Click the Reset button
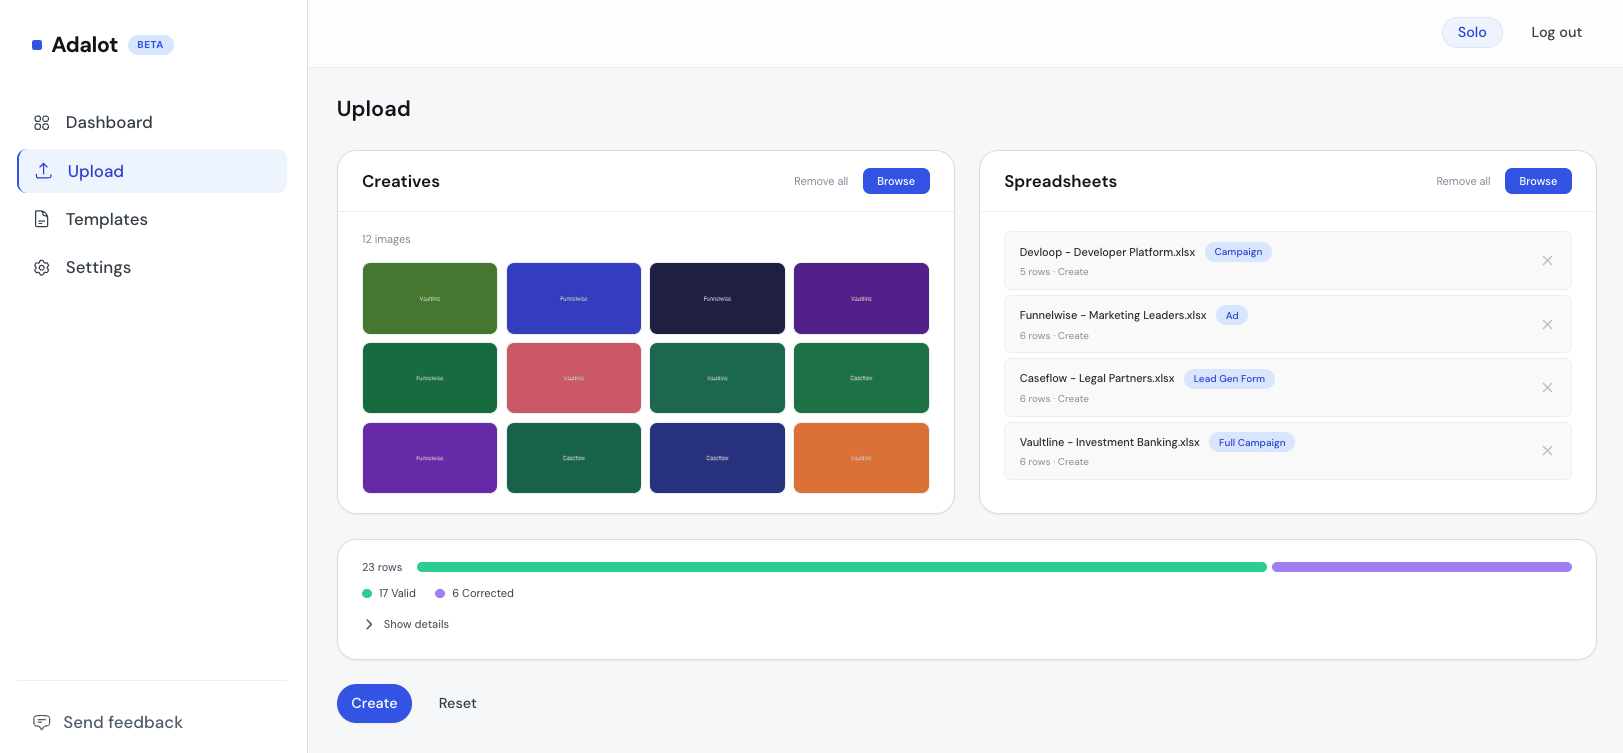 click(457, 703)
